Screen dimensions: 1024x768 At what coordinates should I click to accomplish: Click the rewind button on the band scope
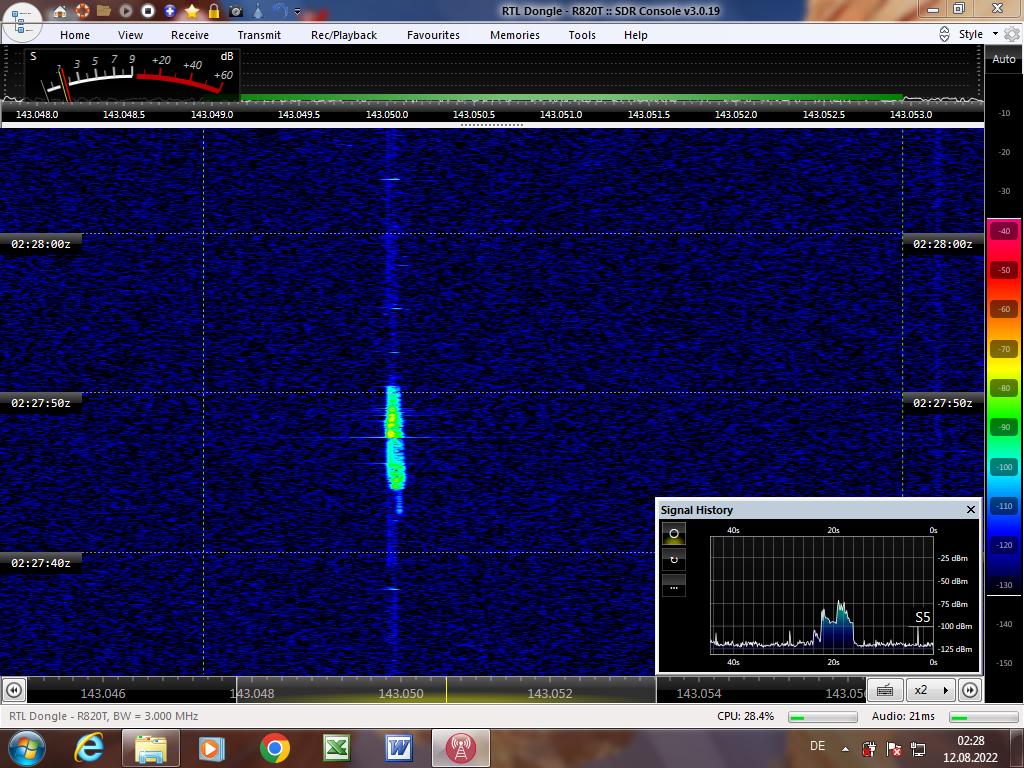(x=14, y=690)
